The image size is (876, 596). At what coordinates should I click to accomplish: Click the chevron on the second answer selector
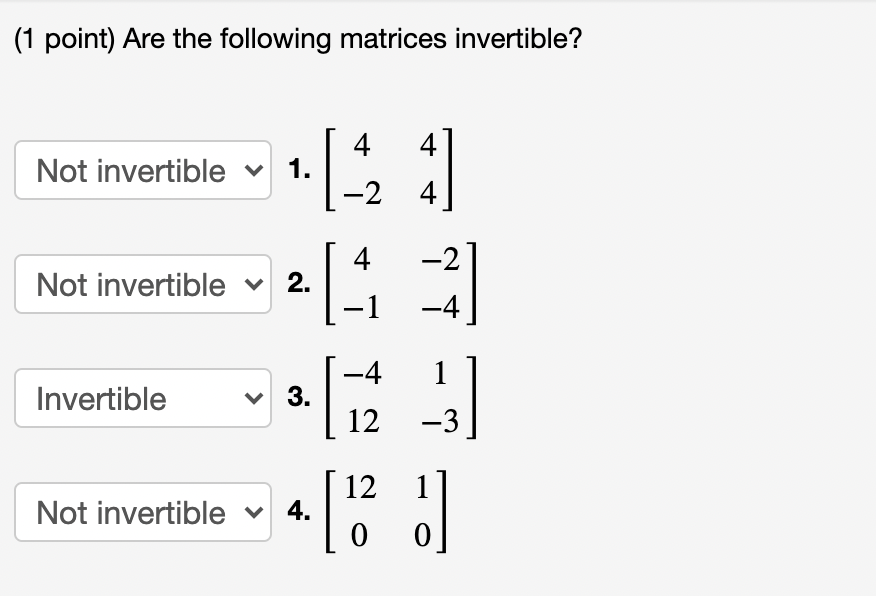click(x=253, y=284)
